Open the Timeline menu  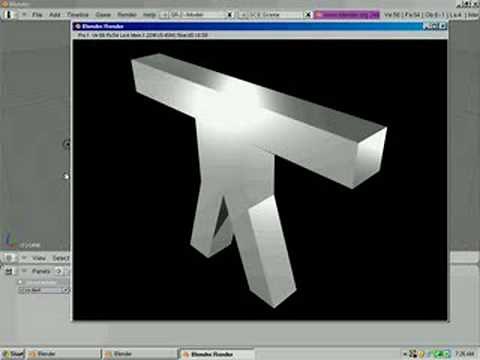coord(78,15)
